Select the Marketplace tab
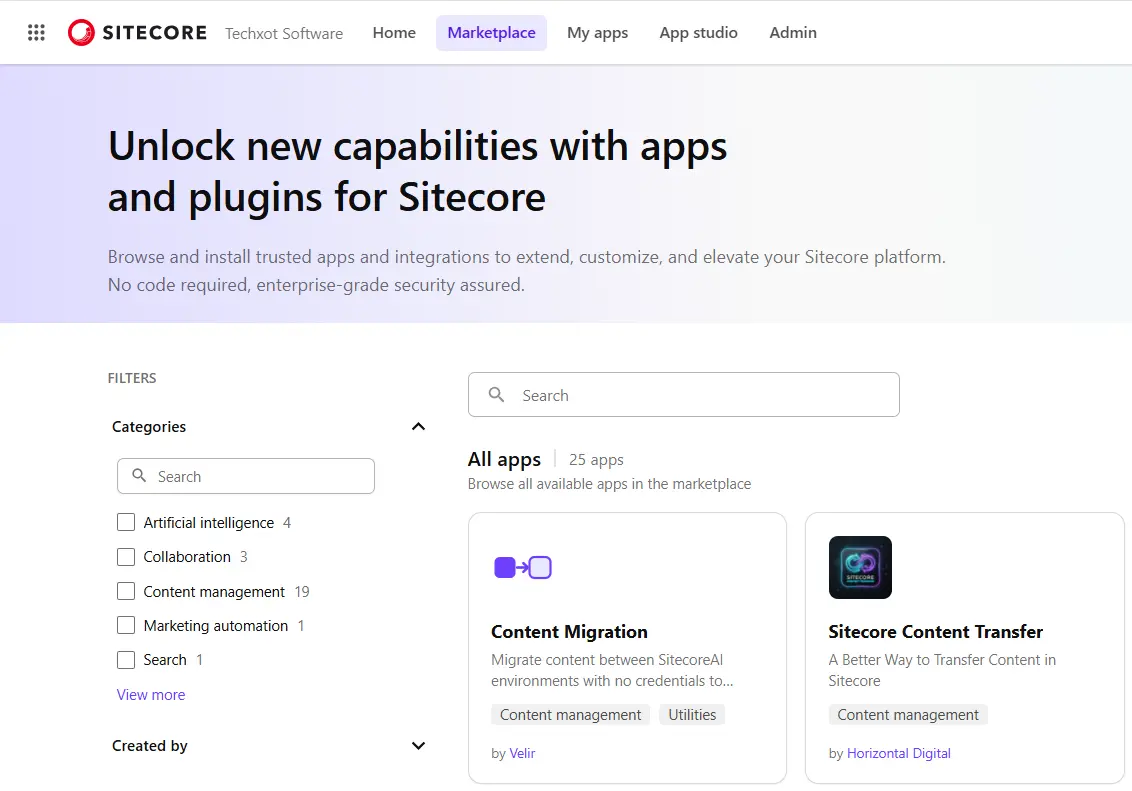The width and height of the screenshot is (1132, 791). pyautogui.click(x=491, y=32)
